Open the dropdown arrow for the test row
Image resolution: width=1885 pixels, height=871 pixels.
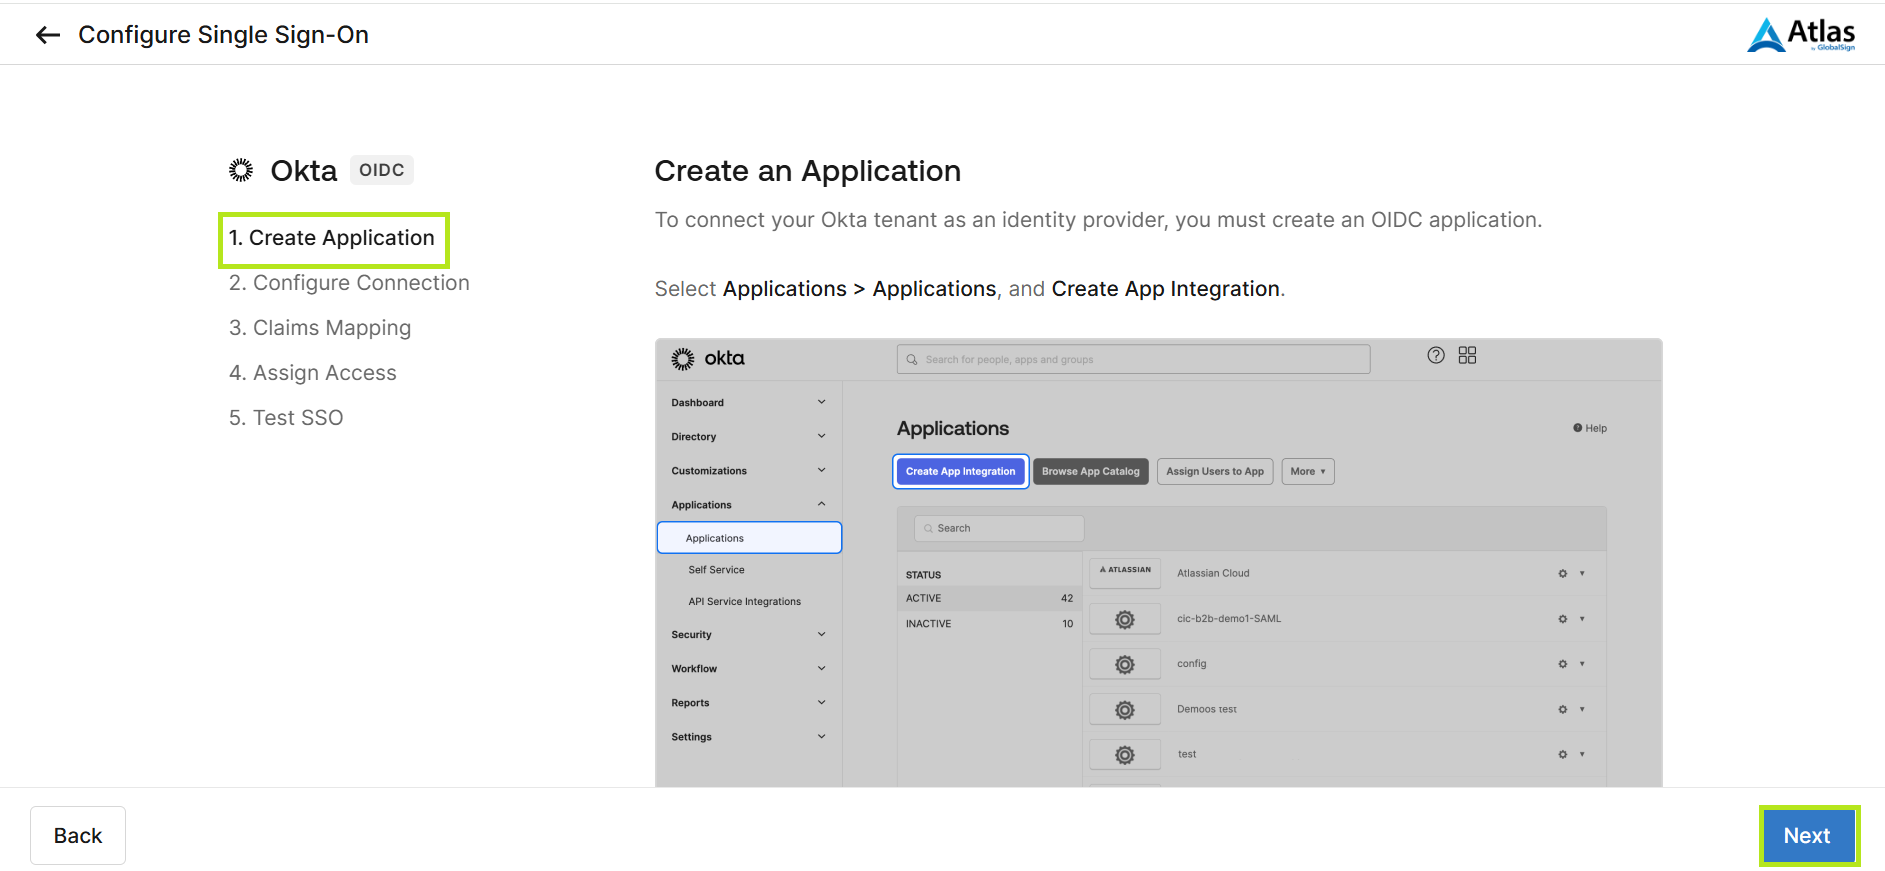[x=1582, y=754]
